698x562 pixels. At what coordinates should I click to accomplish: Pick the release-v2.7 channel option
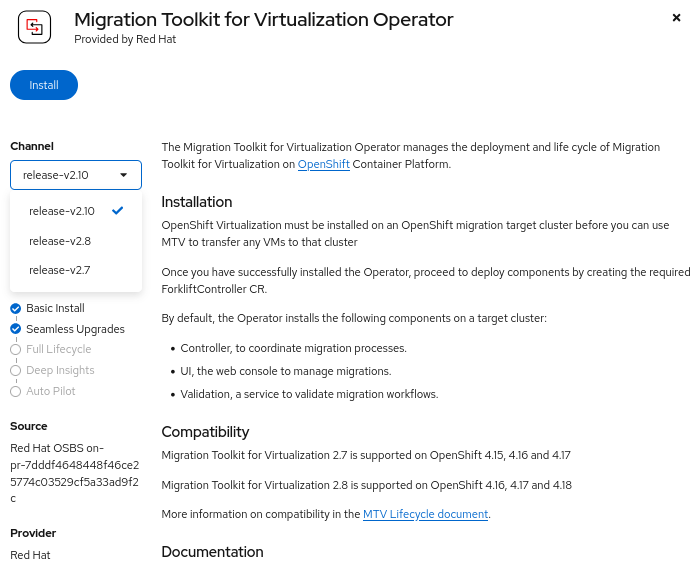click(x=60, y=270)
